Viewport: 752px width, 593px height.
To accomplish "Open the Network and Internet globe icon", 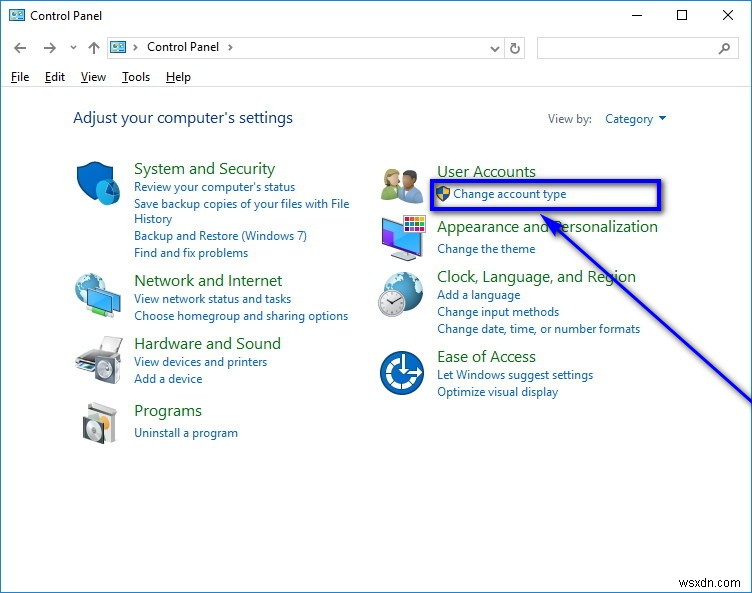I will (97, 295).
